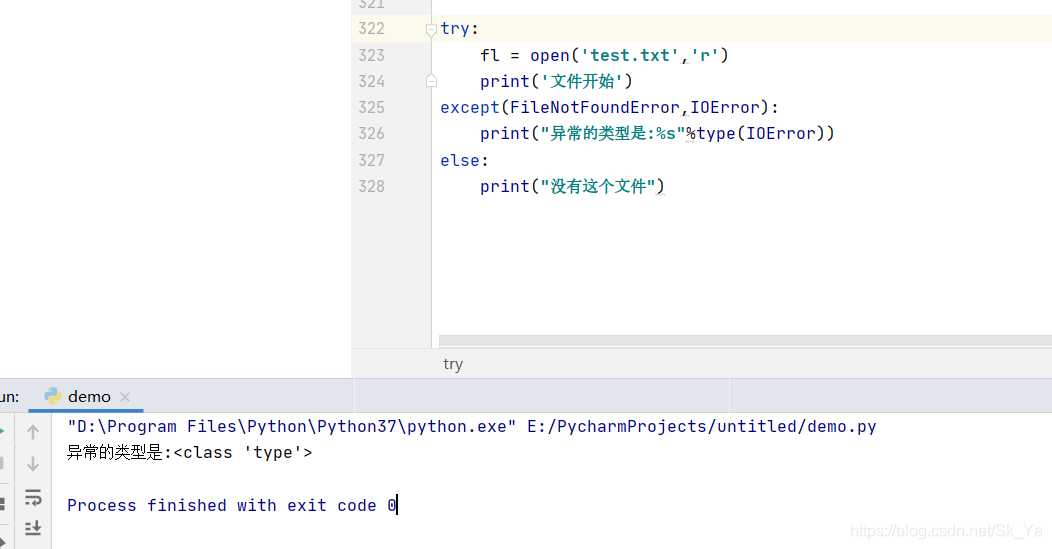Click line number 325 in gutter
The width and height of the screenshot is (1052, 549).
(372, 107)
